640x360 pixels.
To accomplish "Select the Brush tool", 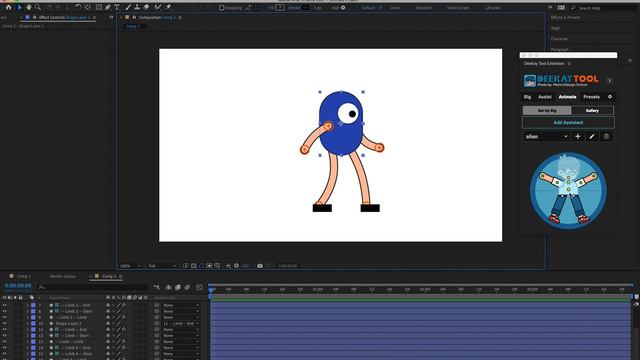I will click(x=128, y=7).
